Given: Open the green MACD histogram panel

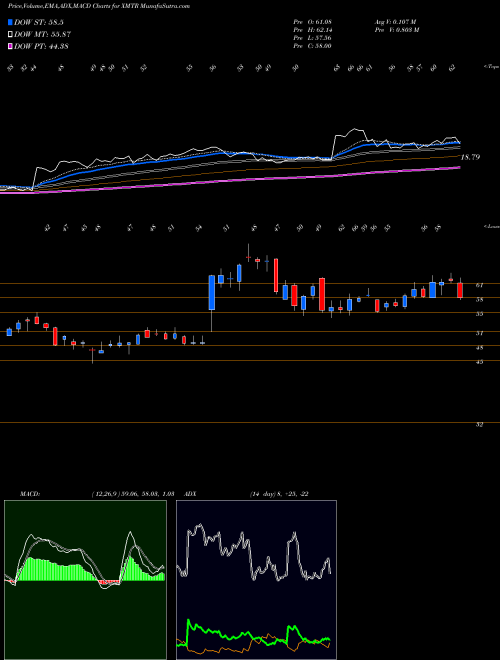Looking at the screenshot, I should click(85, 580).
